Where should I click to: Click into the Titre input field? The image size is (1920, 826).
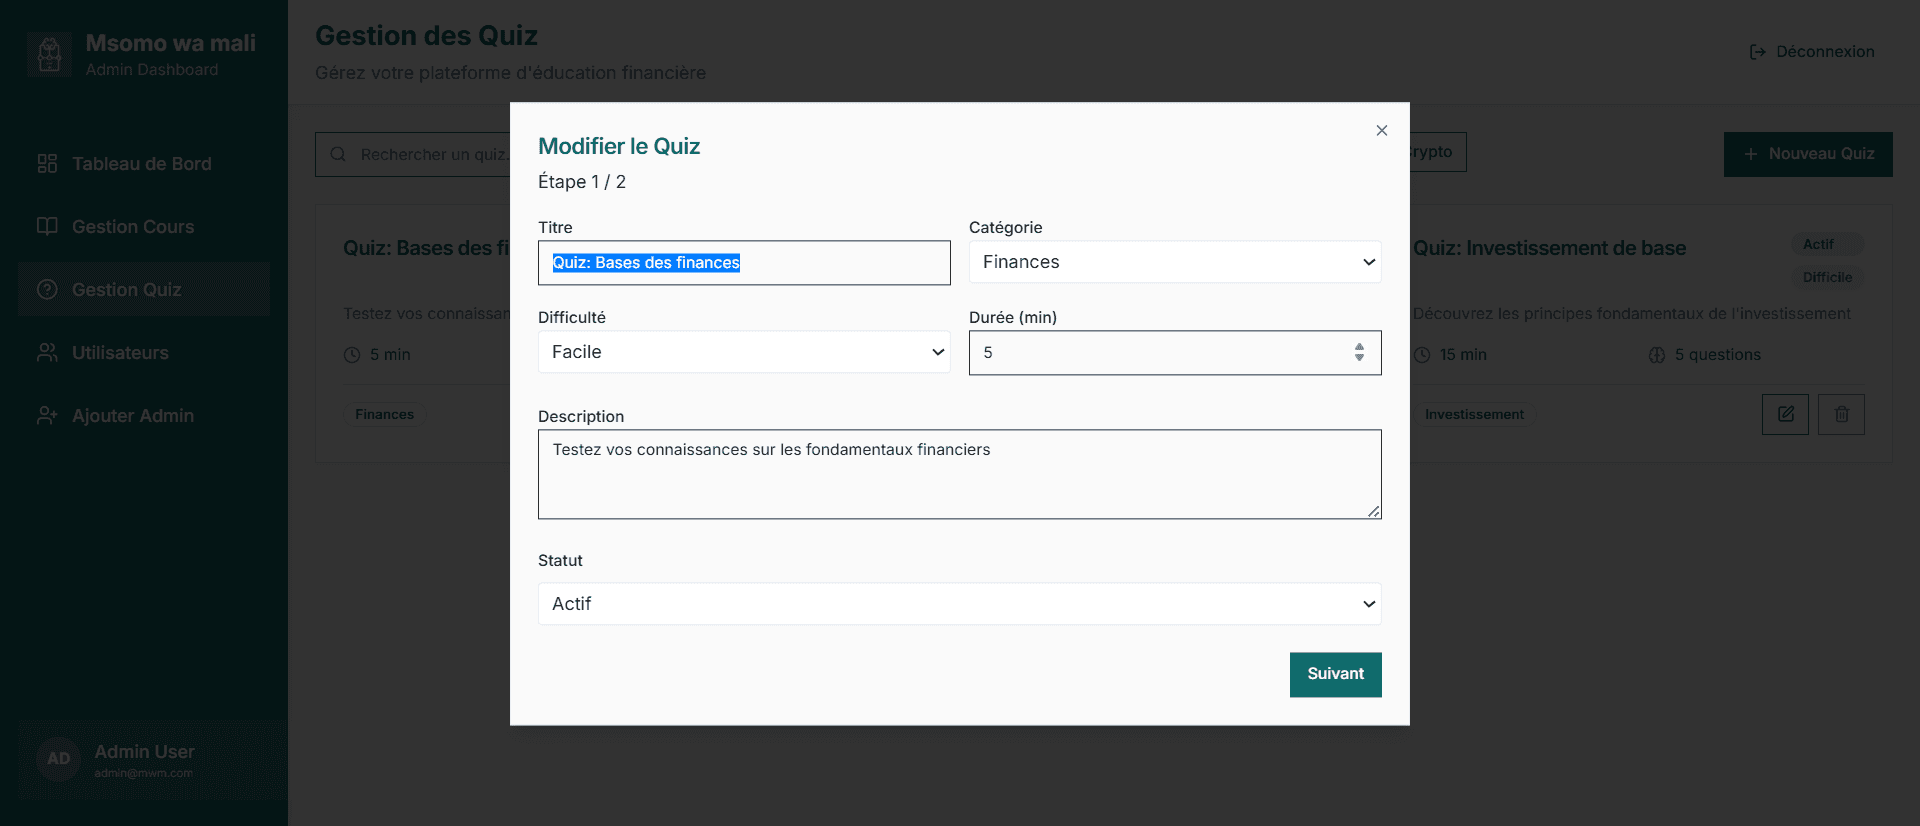point(743,263)
